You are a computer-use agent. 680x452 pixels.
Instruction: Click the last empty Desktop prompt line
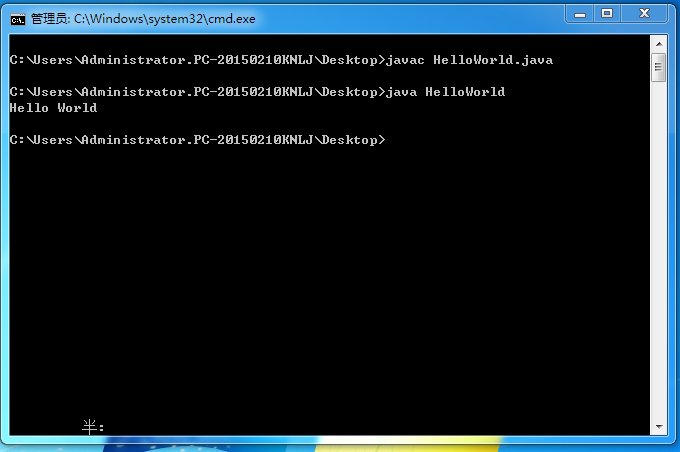pyautogui.click(x=197, y=140)
